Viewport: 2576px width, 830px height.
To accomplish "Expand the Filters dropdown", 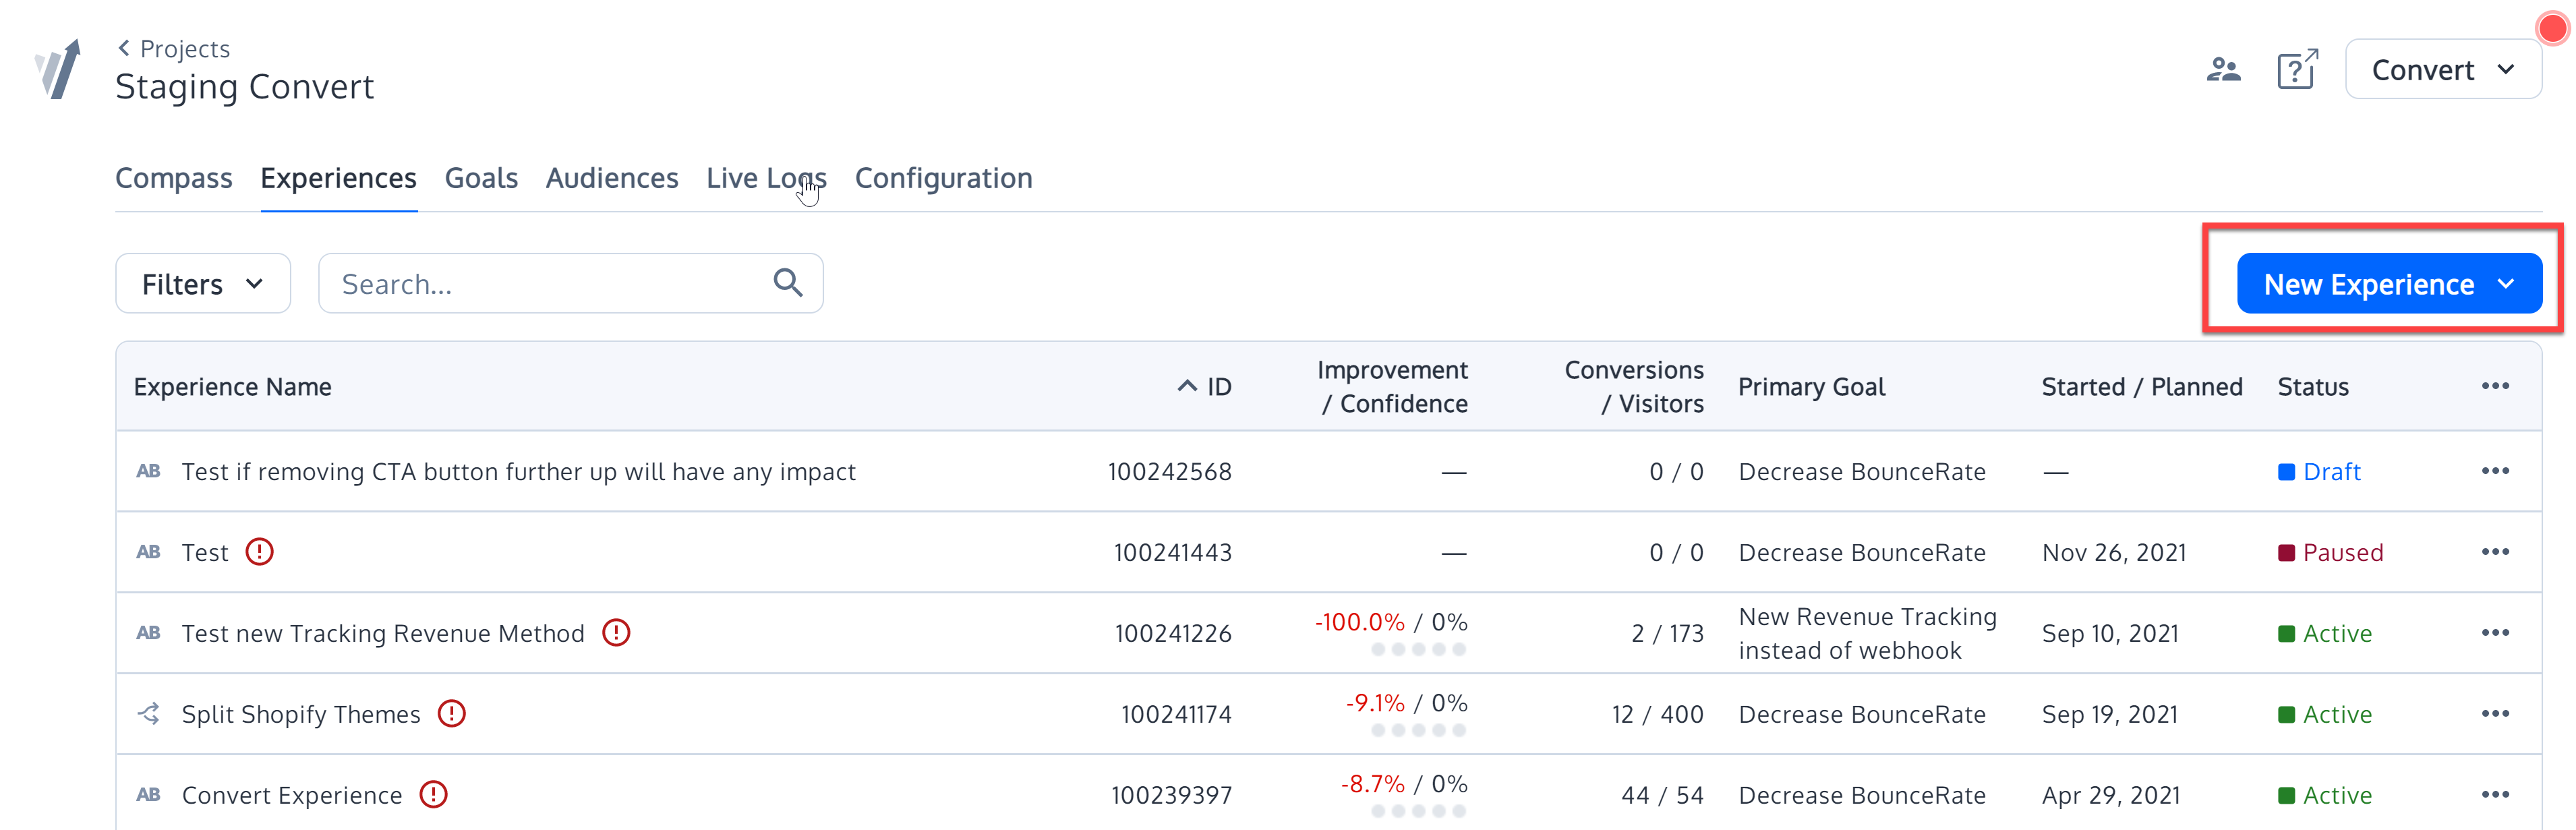I will point(203,284).
